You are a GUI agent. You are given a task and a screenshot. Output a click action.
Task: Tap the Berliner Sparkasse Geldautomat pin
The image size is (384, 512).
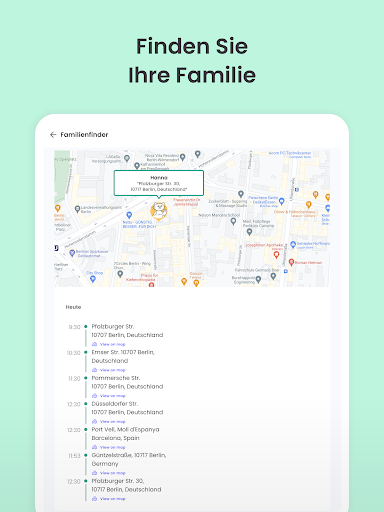72,253
